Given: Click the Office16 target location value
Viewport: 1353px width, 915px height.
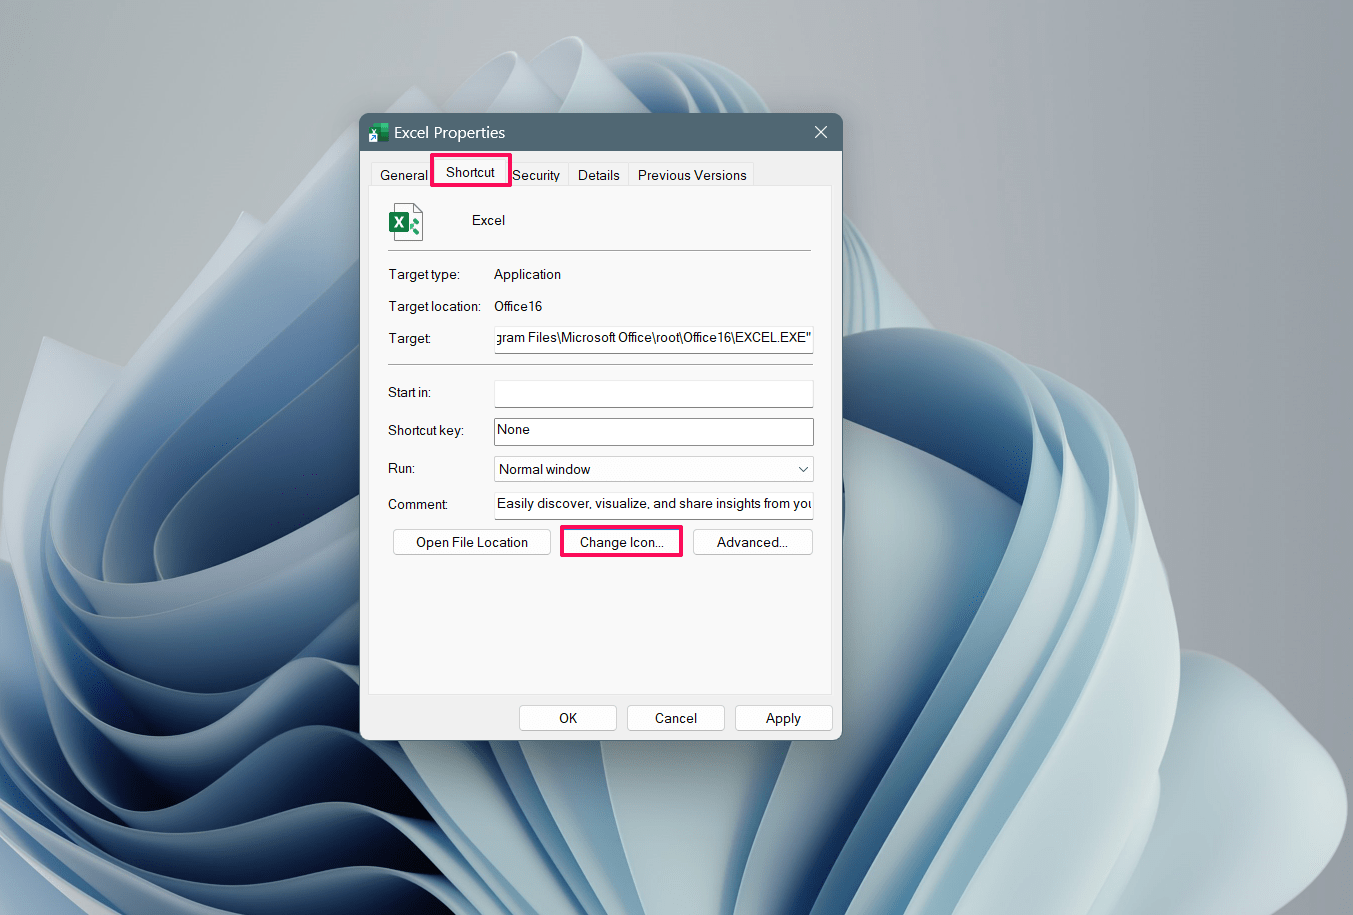Looking at the screenshot, I should (x=518, y=306).
